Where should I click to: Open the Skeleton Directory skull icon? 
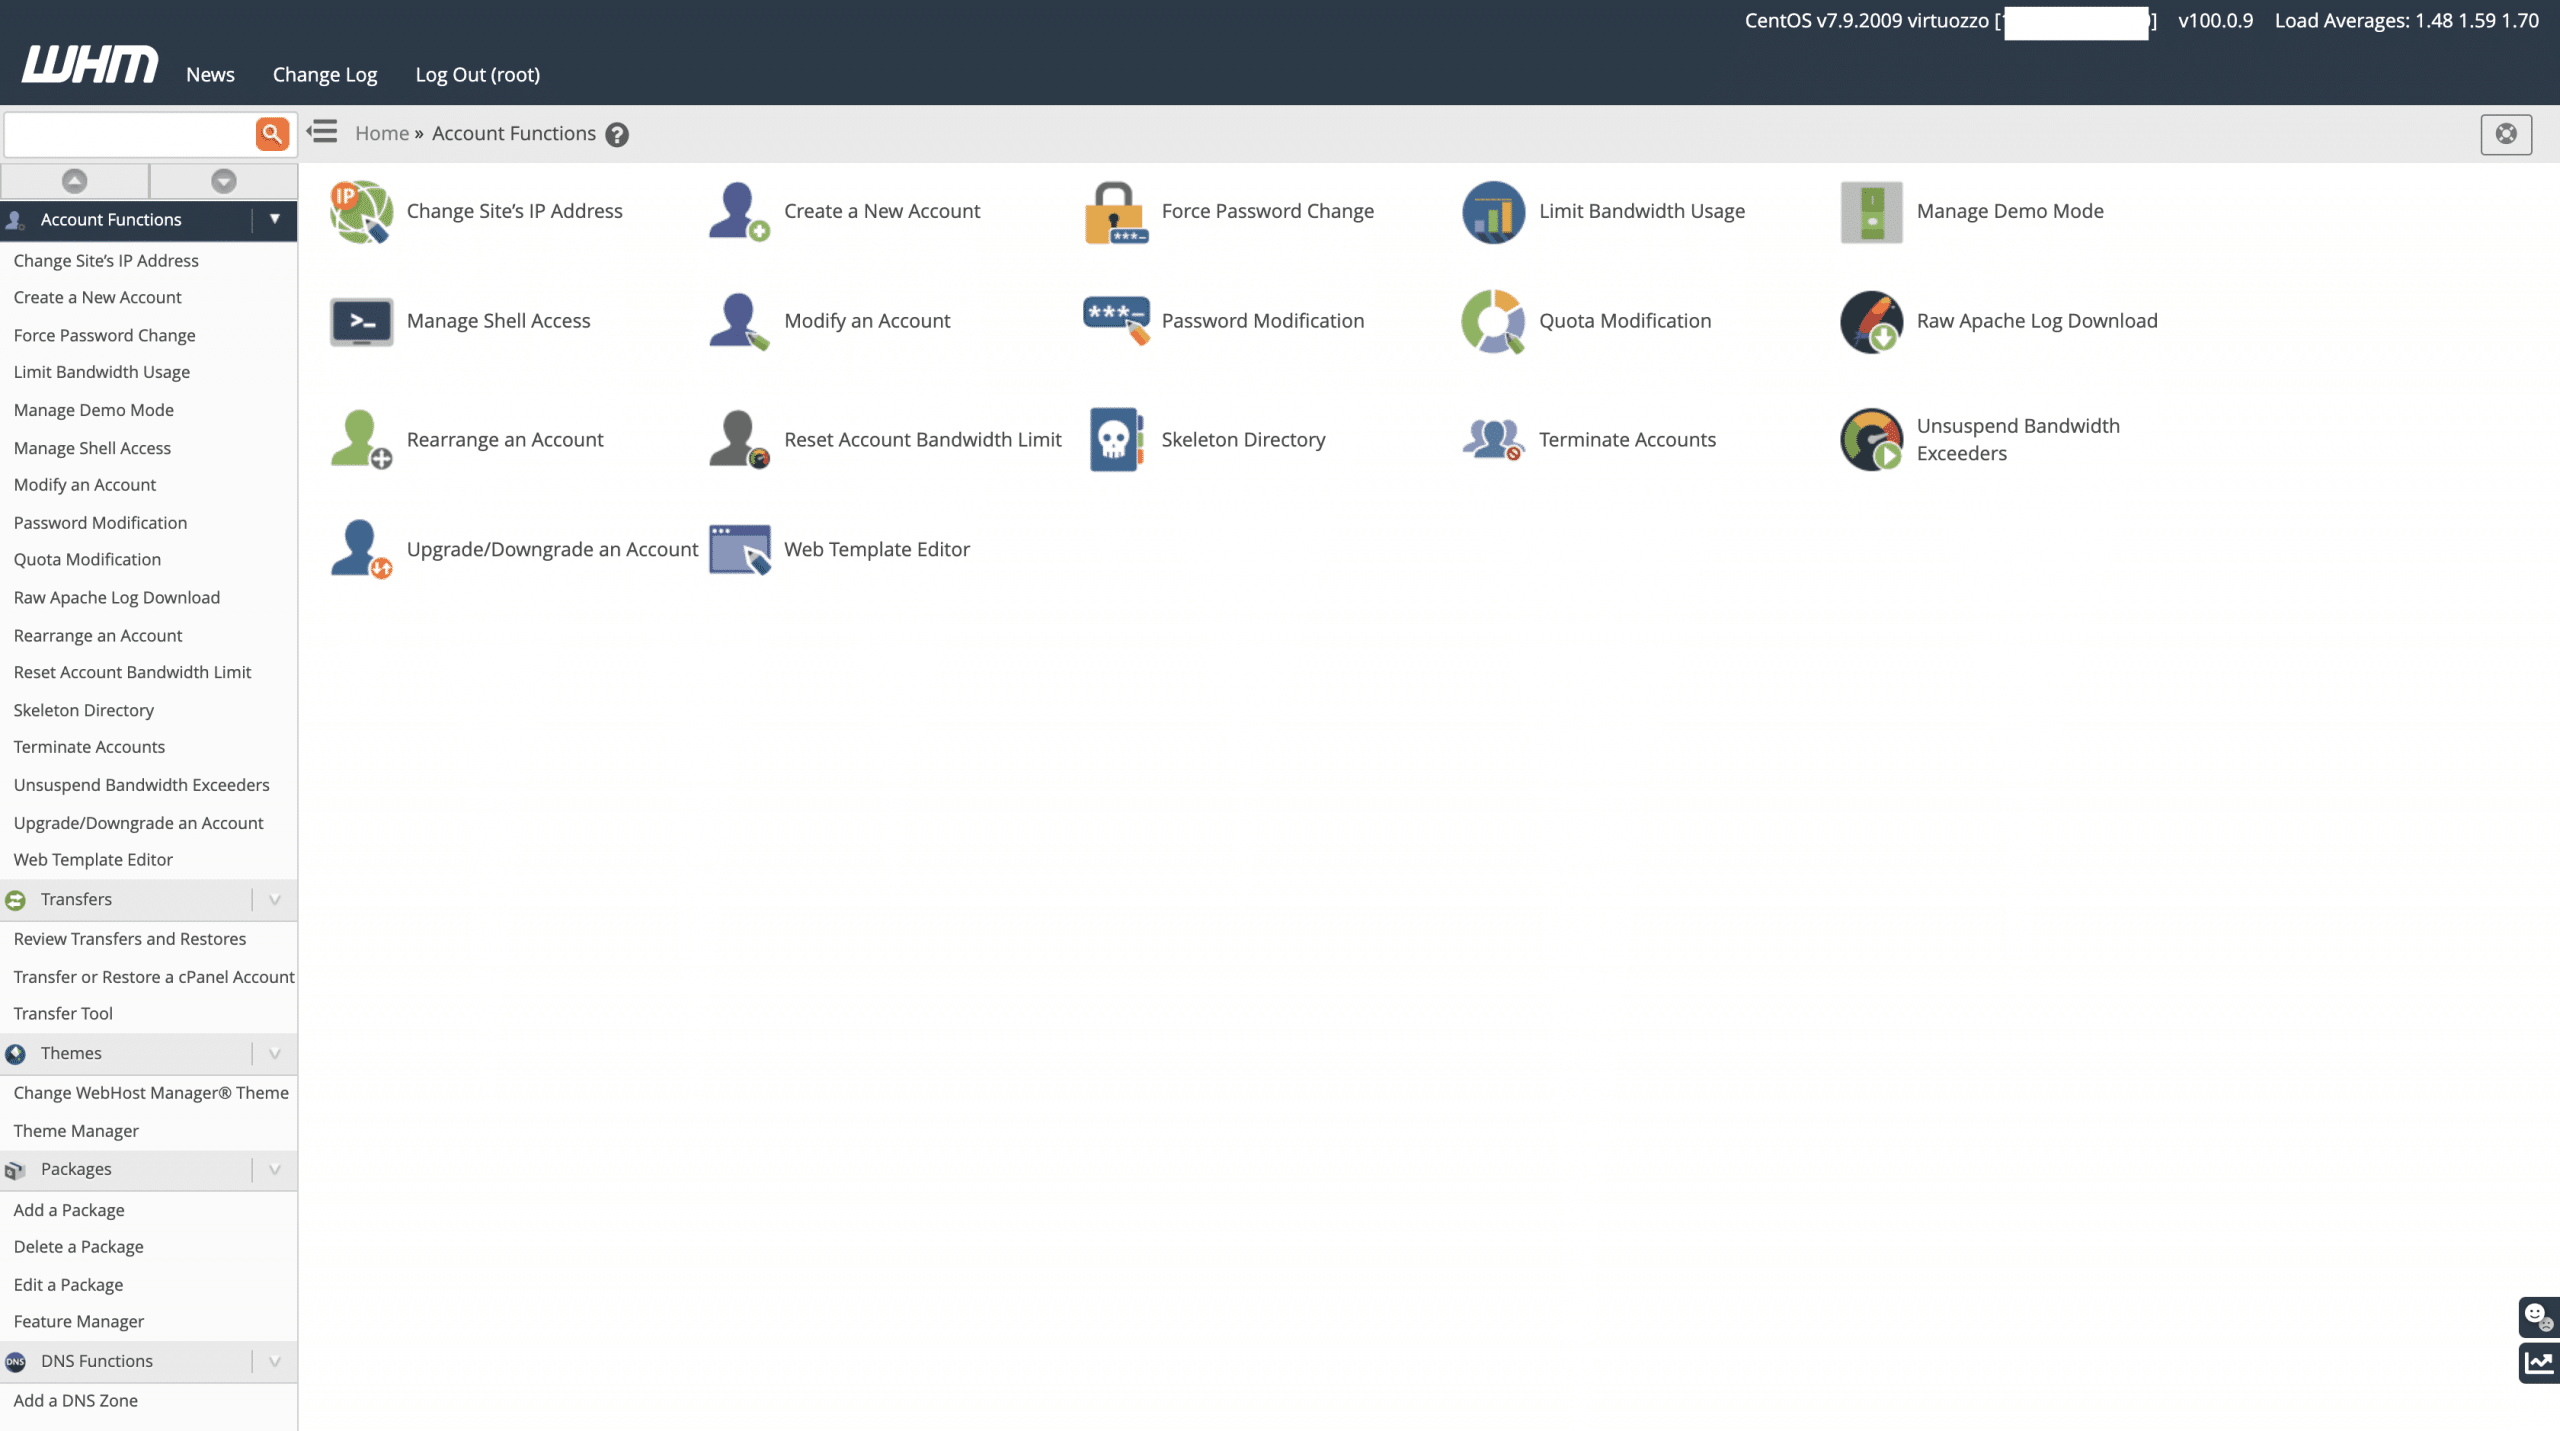click(x=1116, y=439)
